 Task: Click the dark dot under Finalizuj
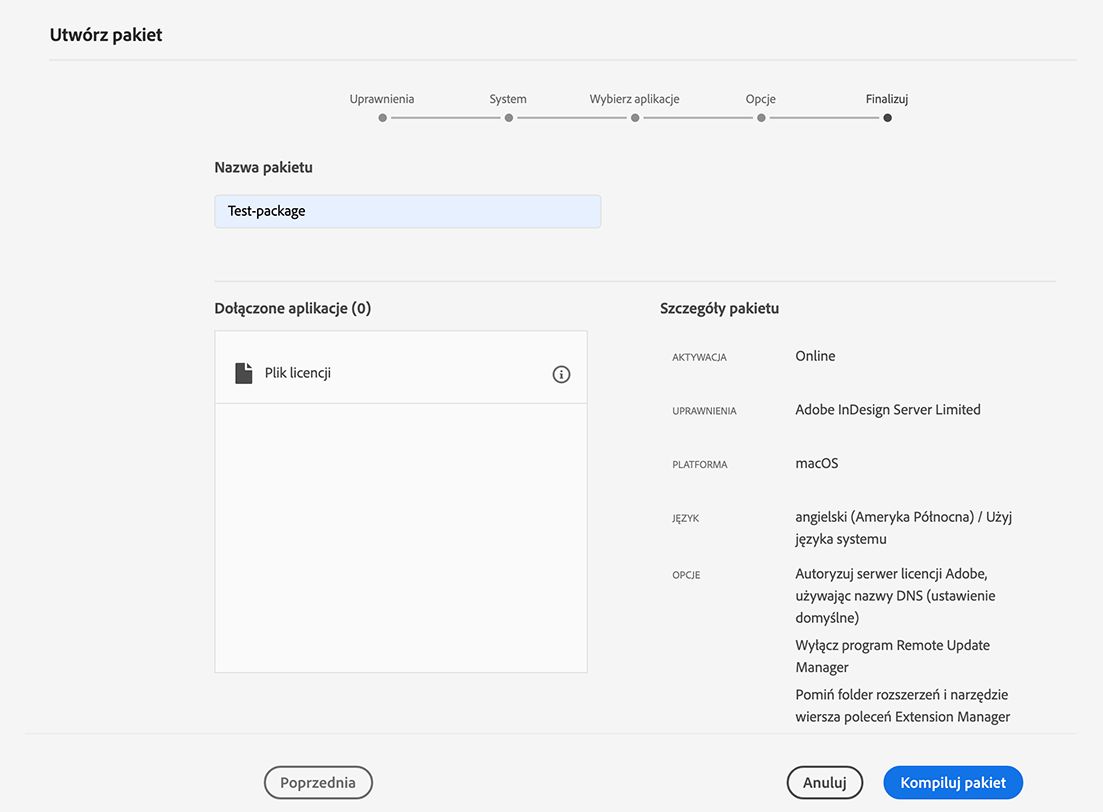click(x=887, y=118)
